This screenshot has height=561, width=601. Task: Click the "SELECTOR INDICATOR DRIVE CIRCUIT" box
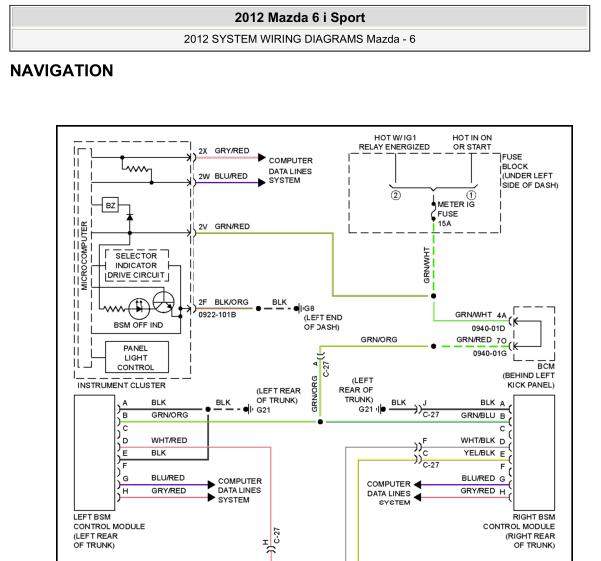point(136,265)
